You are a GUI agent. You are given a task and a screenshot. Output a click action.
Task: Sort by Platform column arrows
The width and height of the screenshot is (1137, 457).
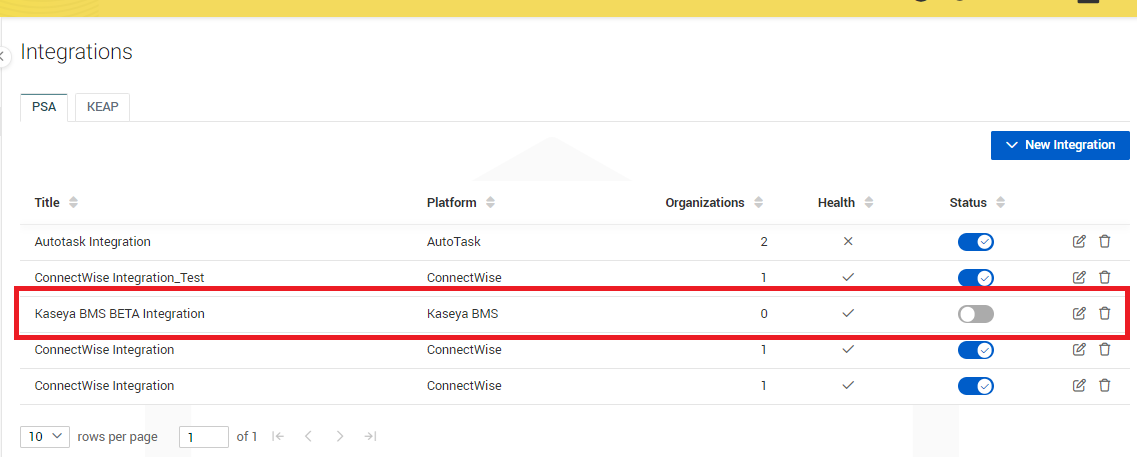[x=490, y=203]
